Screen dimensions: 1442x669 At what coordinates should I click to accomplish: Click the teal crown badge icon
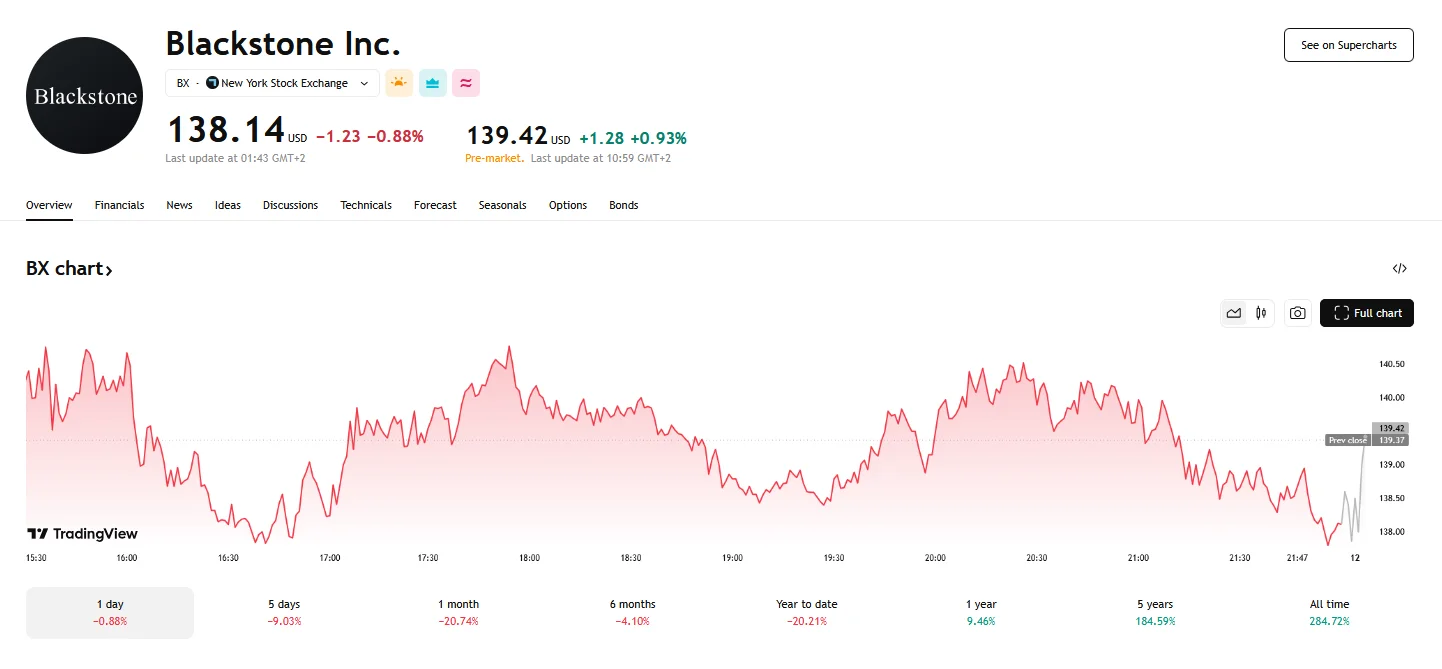pos(432,83)
